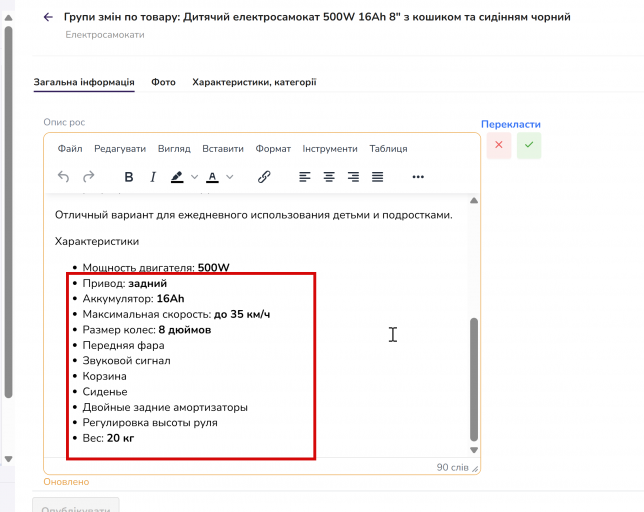Click the line Размер колес: 8 дюймов

coord(147,330)
